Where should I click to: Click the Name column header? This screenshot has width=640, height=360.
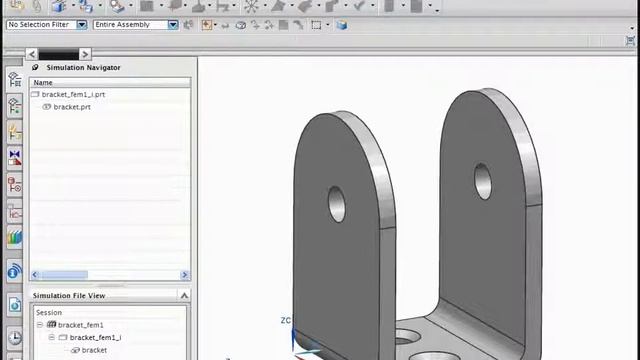[110, 82]
